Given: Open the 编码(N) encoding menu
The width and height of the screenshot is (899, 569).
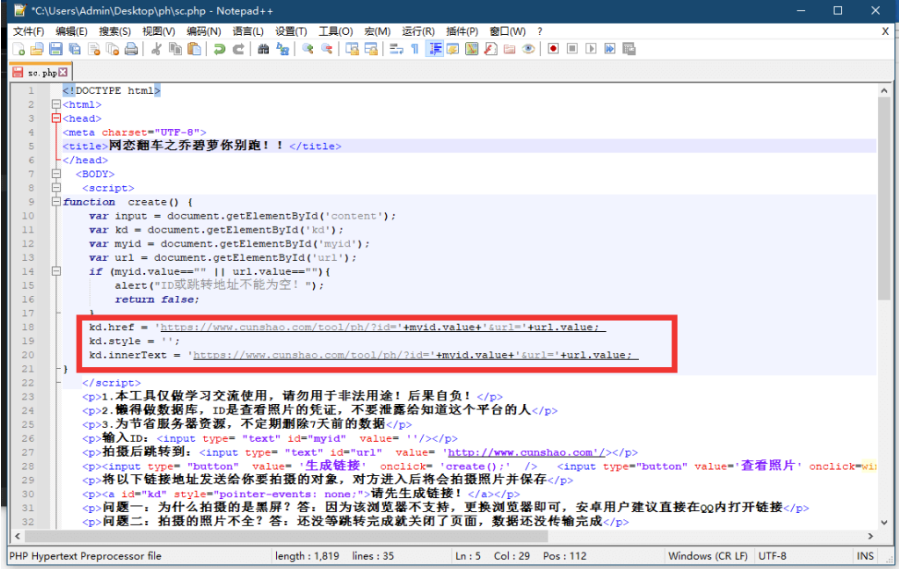Looking at the screenshot, I should point(203,31).
